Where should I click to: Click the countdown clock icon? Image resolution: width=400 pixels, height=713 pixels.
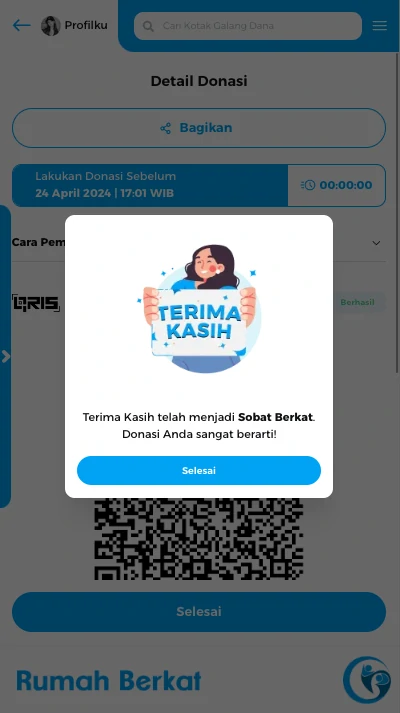(308, 185)
